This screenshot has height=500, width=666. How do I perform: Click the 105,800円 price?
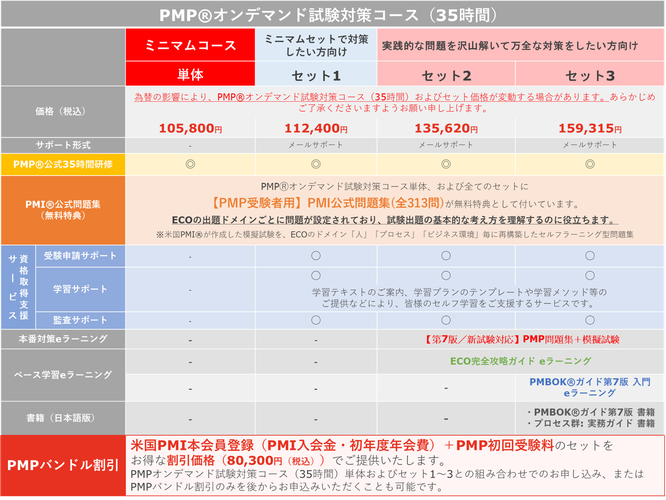coord(190,128)
